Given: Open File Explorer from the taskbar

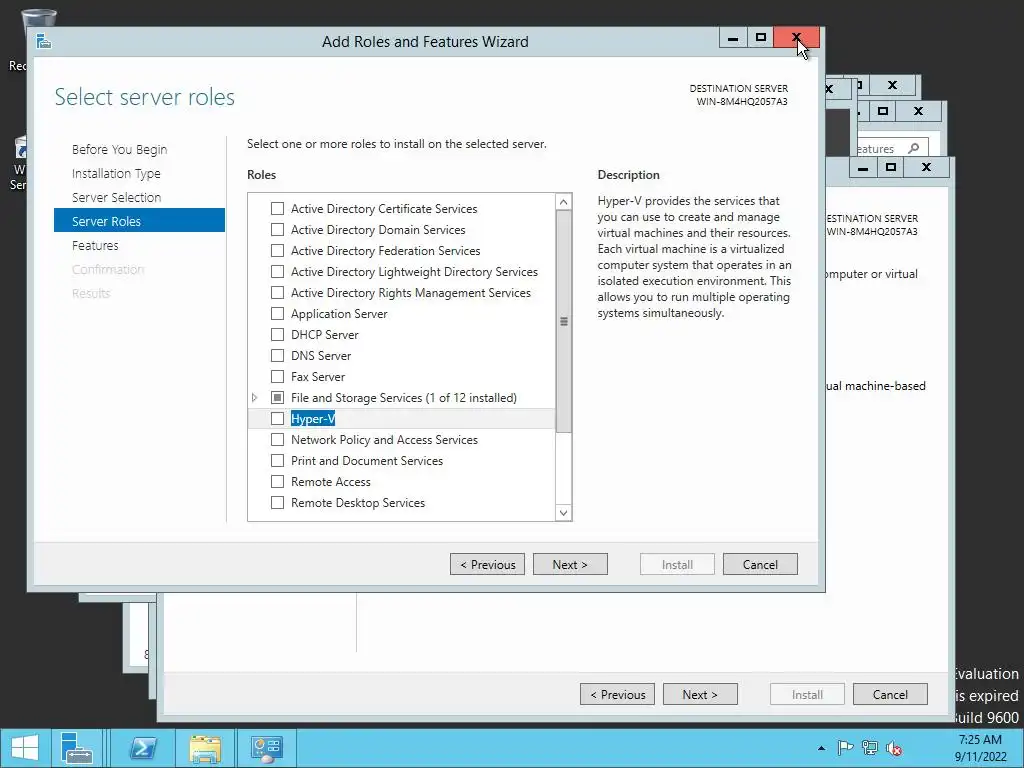Looking at the screenshot, I should pos(205,748).
